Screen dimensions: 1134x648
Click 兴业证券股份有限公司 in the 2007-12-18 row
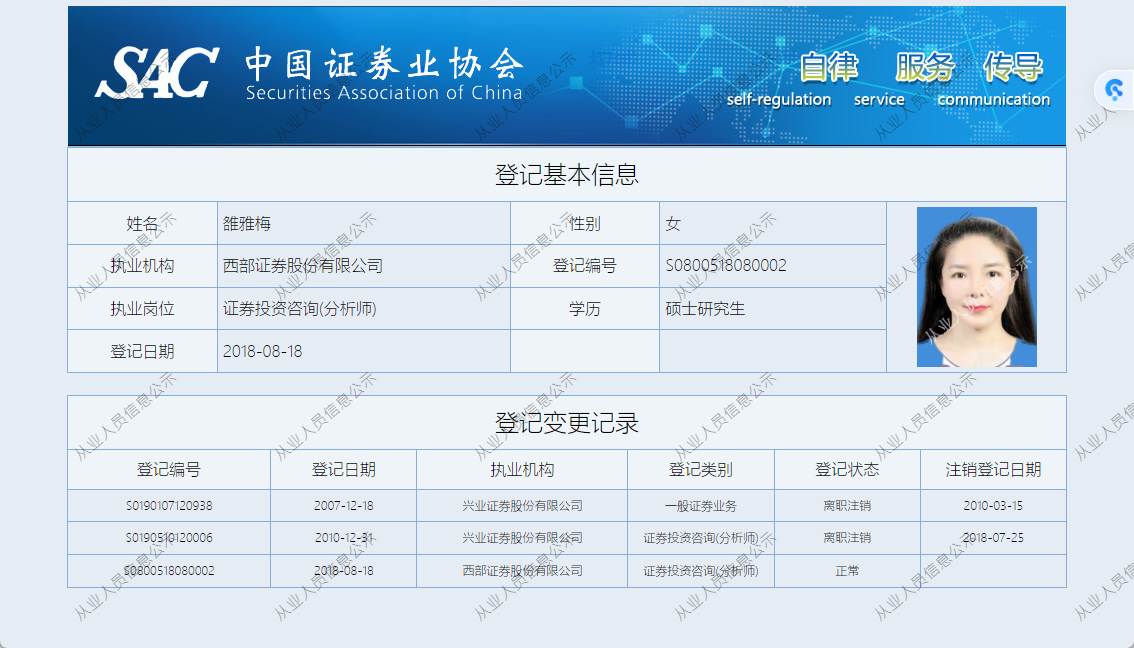pos(522,506)
